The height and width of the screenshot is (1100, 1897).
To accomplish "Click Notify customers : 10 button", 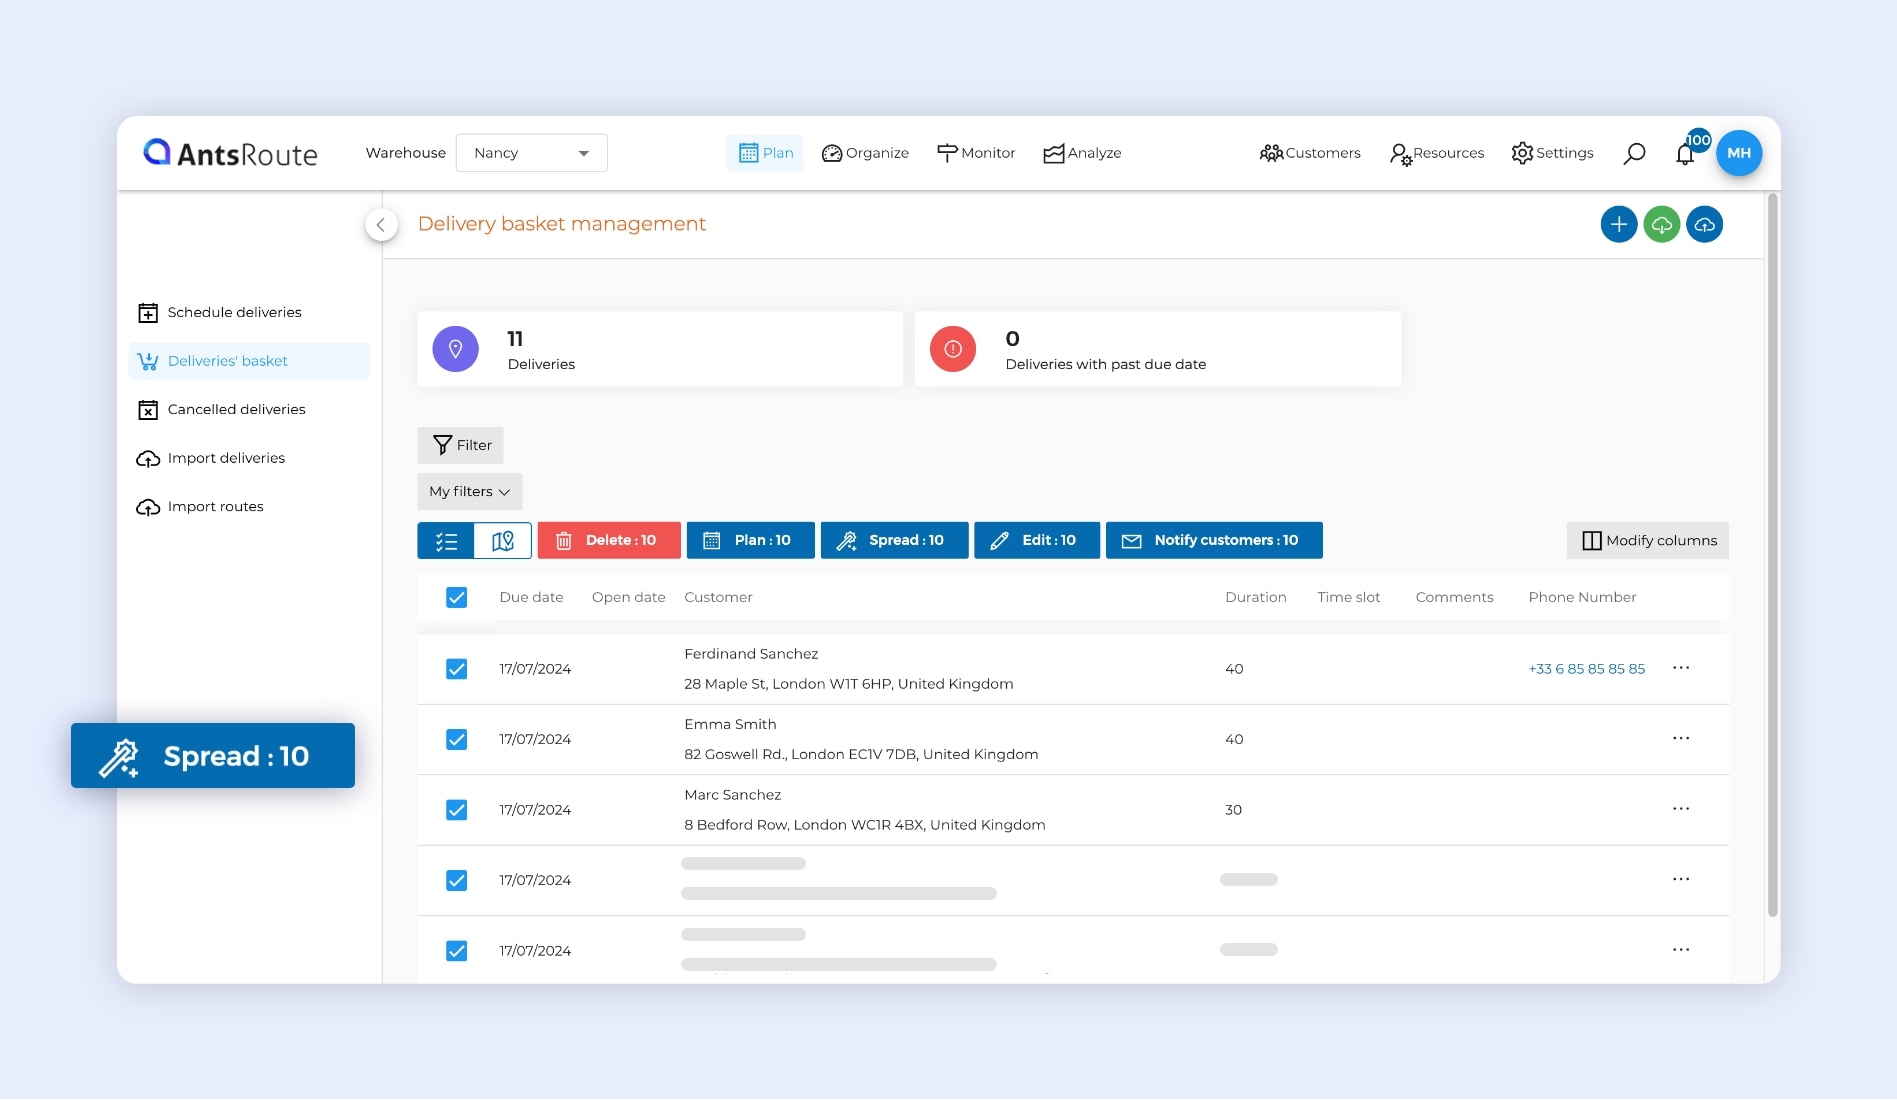I will tap(1213, 540).
